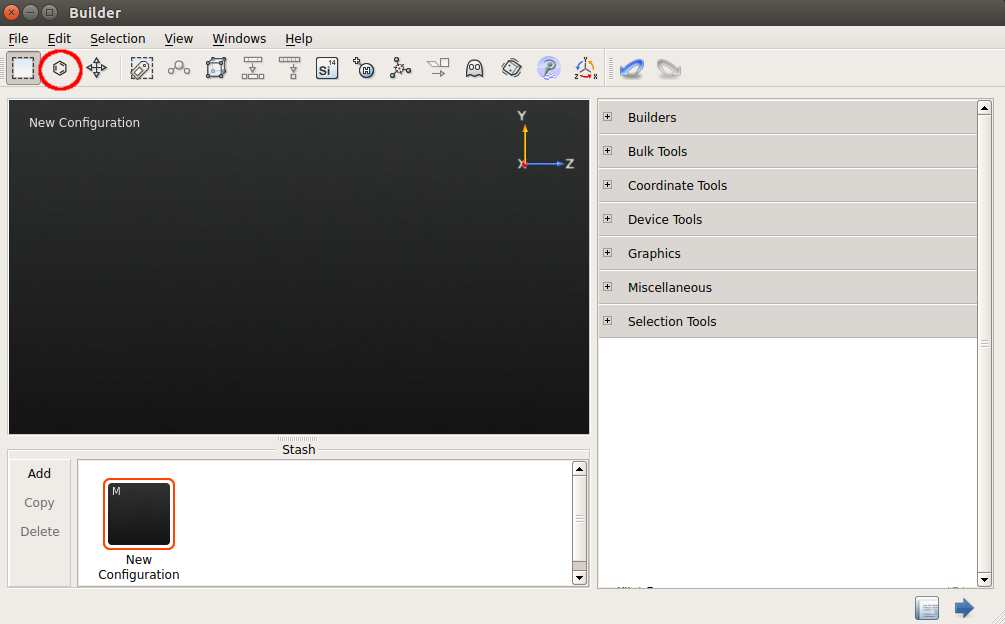Click the Copy button in Stash
Viewport: 1005px width, 624px height.
coord(39,503)
